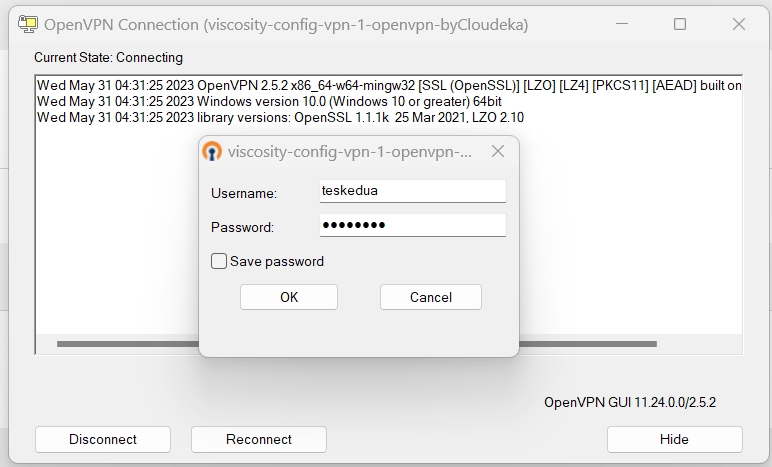The image size is (772, 467).
Task: Focus the Username input field
Action: click(x=412, y=190)
